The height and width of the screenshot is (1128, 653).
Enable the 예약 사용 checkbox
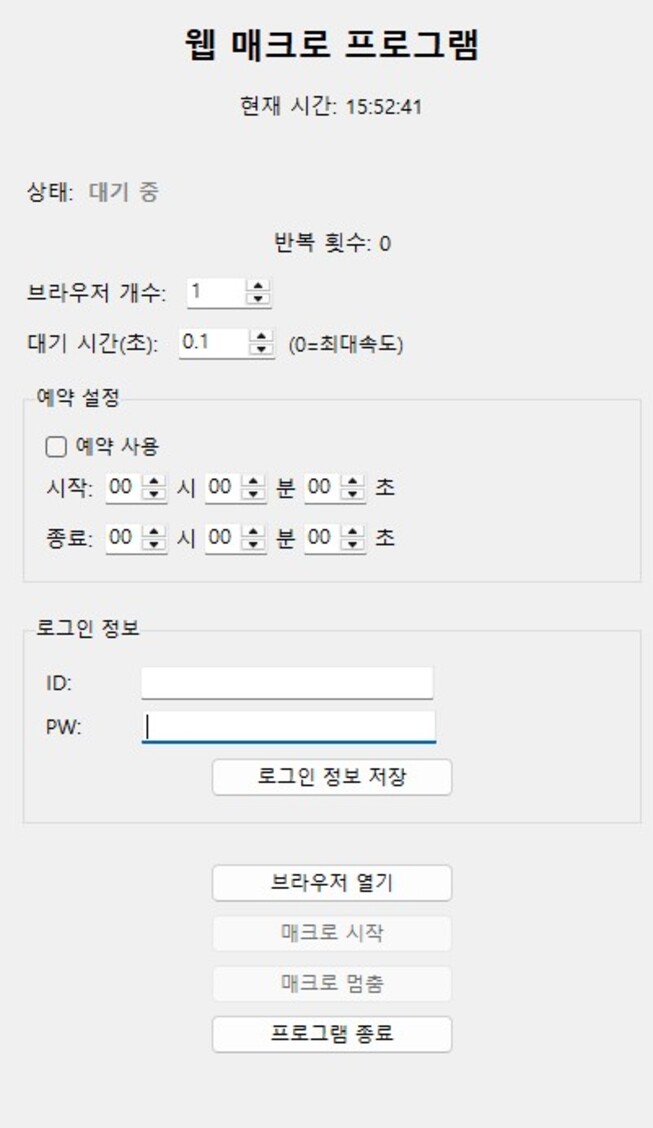tap(56, 446)
